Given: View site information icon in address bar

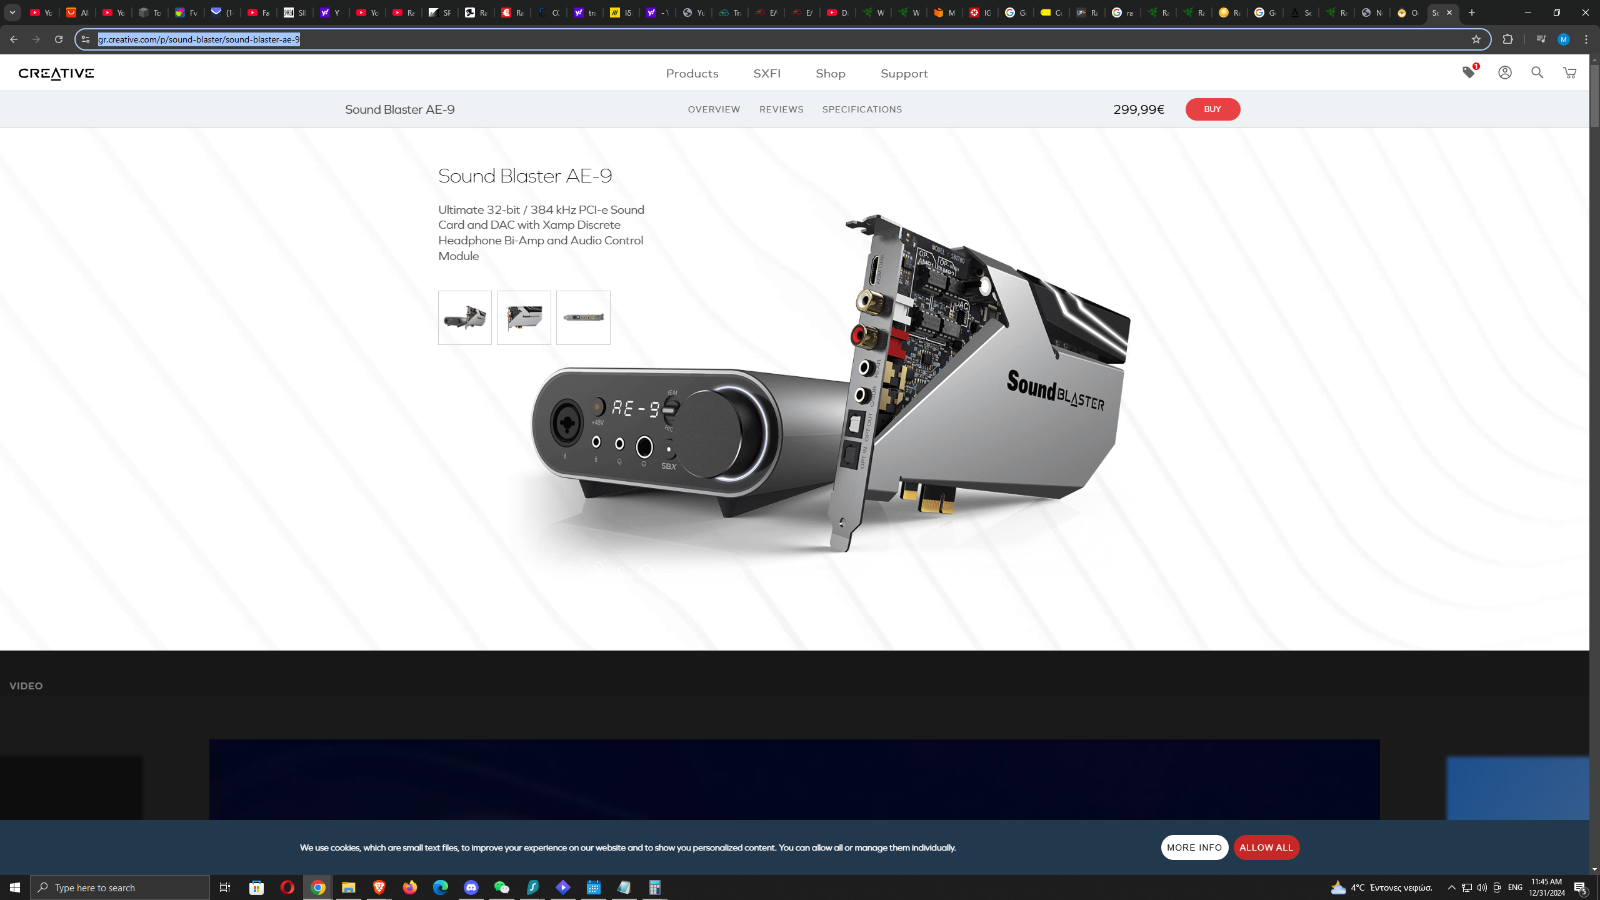Looking at the screenshot, I should (86, 39).
